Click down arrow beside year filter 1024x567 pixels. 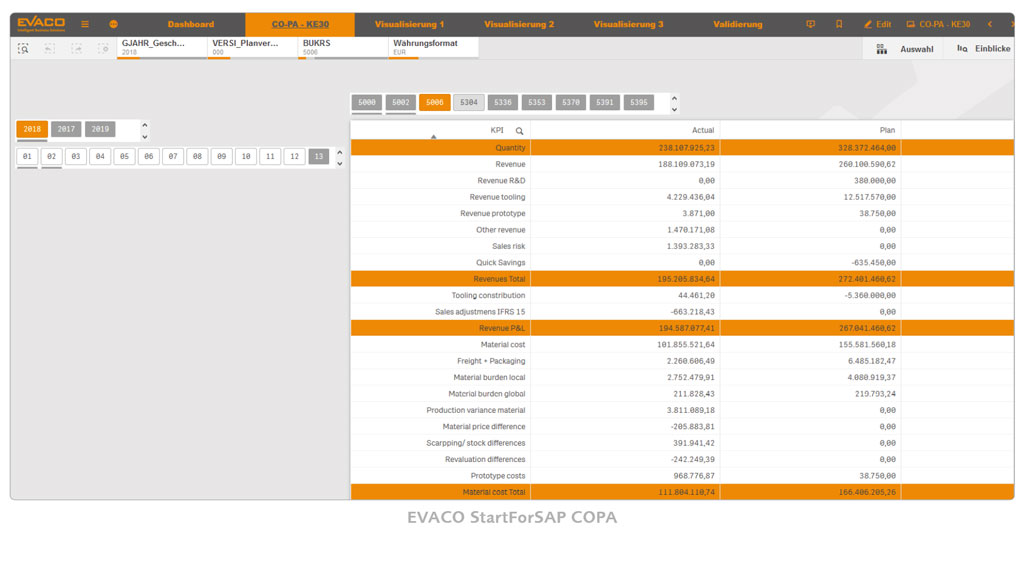[145, 137]
